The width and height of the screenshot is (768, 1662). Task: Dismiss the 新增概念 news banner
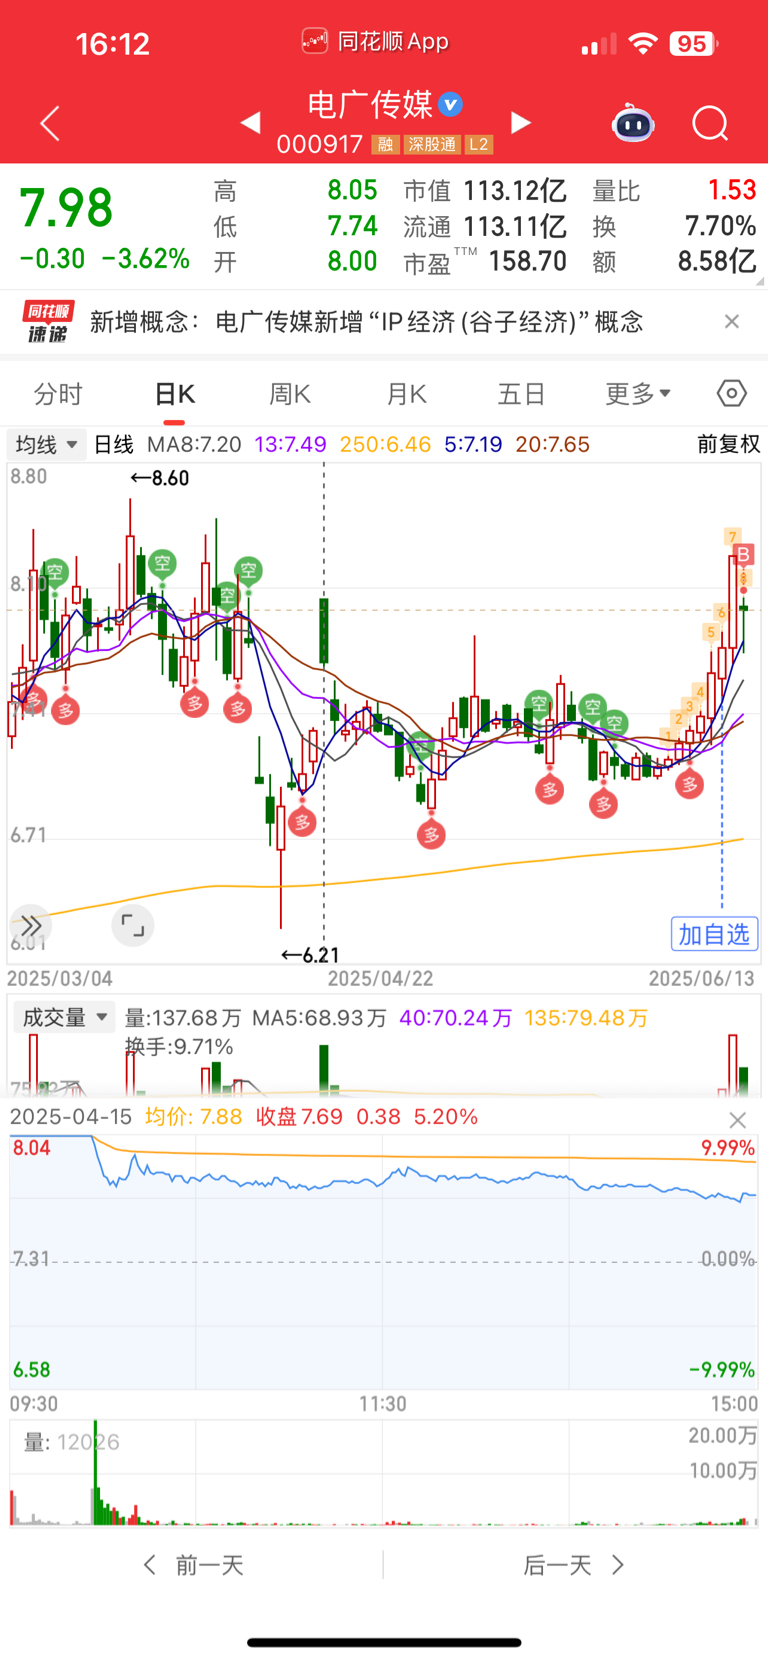point(732,321)
